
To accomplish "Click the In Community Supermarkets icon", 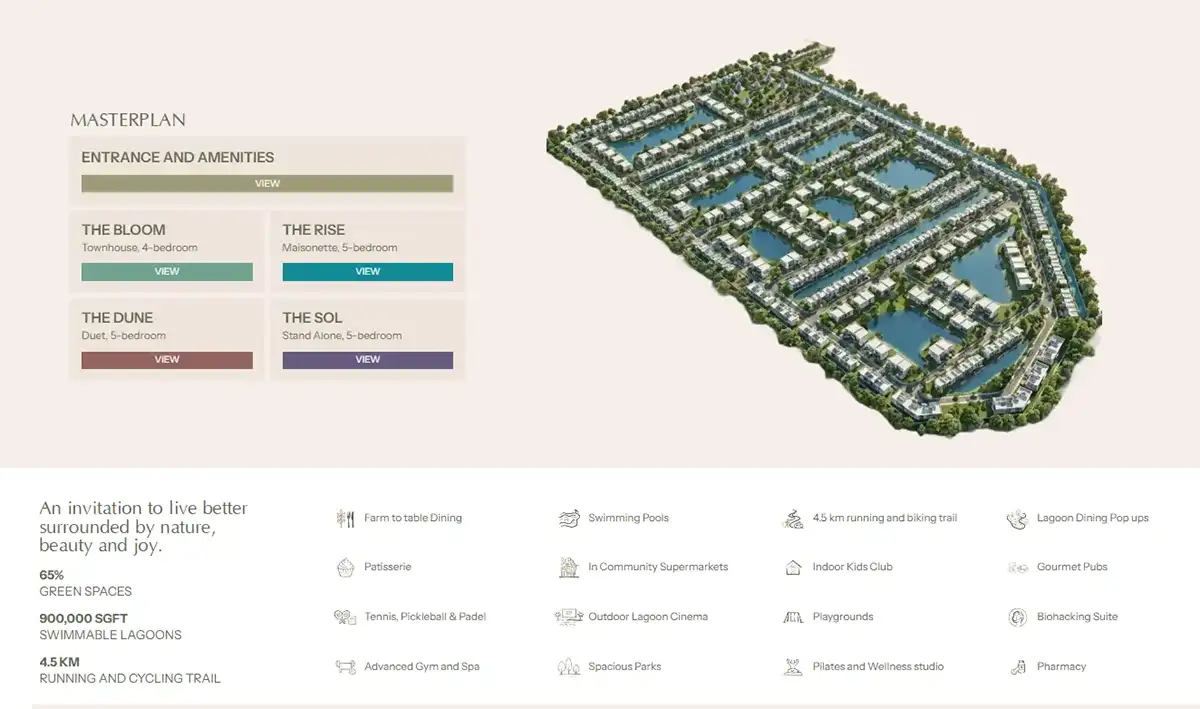I will point(569,567).
